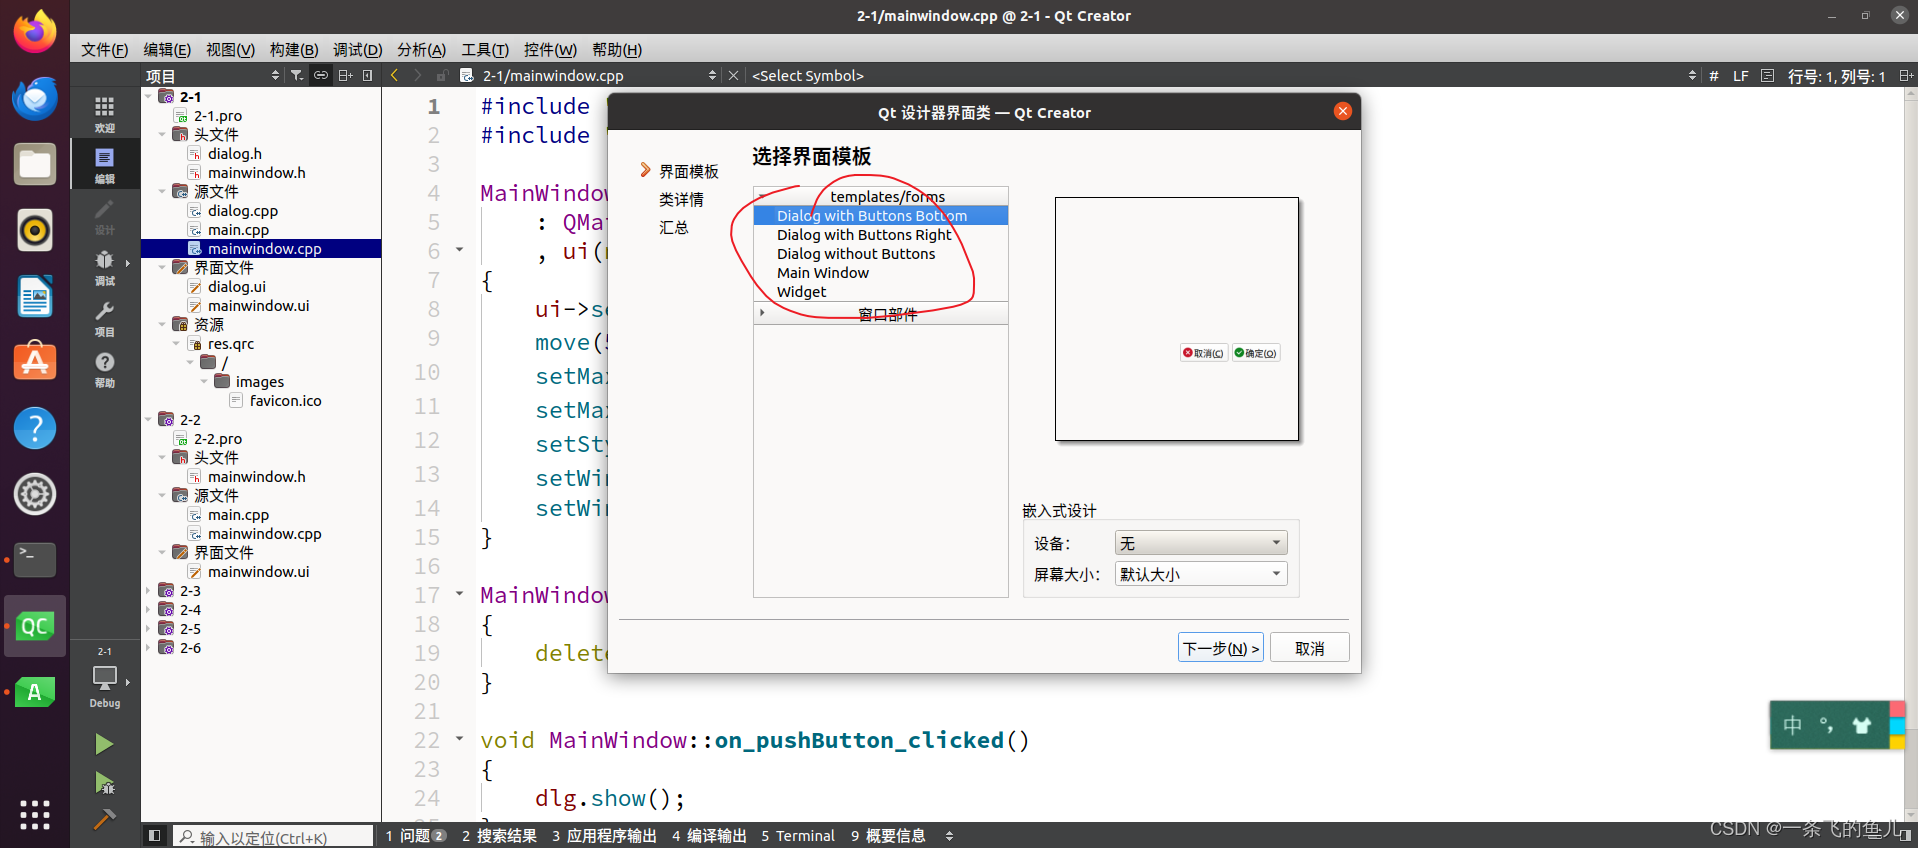Click the line and column indicator

pyautogui.click(x=1836, y=76)
